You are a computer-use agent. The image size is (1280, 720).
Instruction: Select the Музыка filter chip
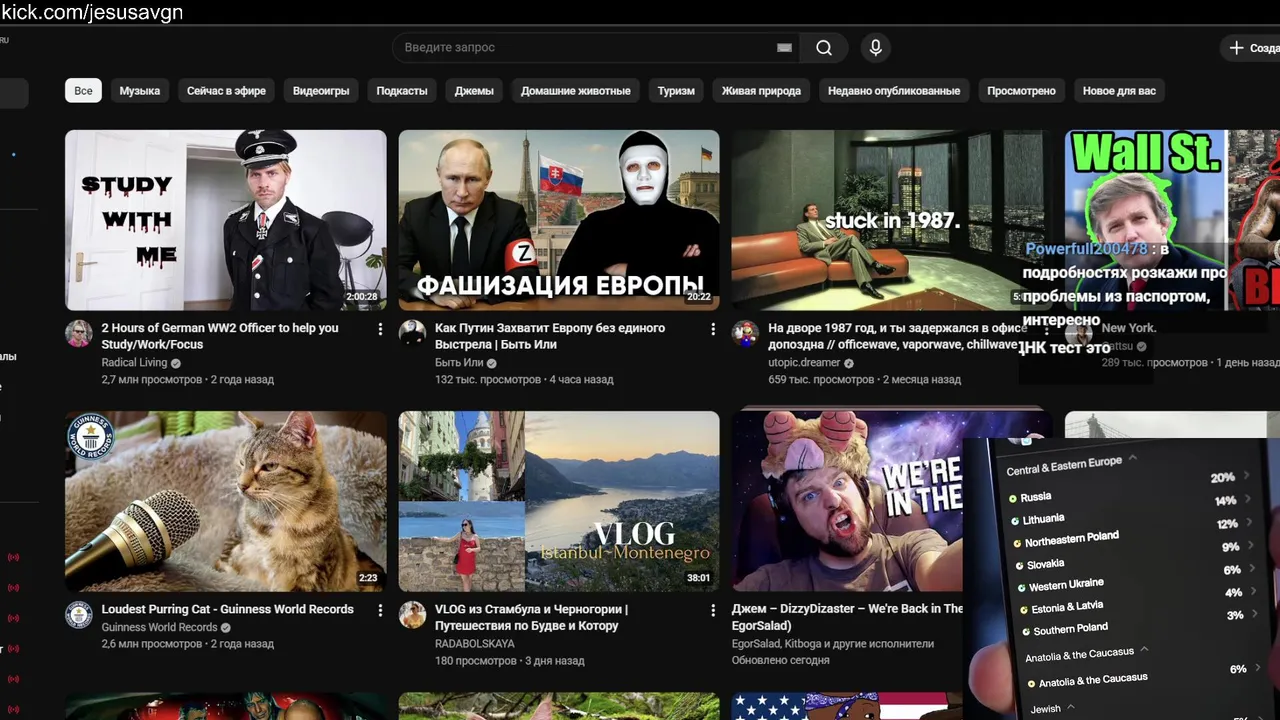140,91
